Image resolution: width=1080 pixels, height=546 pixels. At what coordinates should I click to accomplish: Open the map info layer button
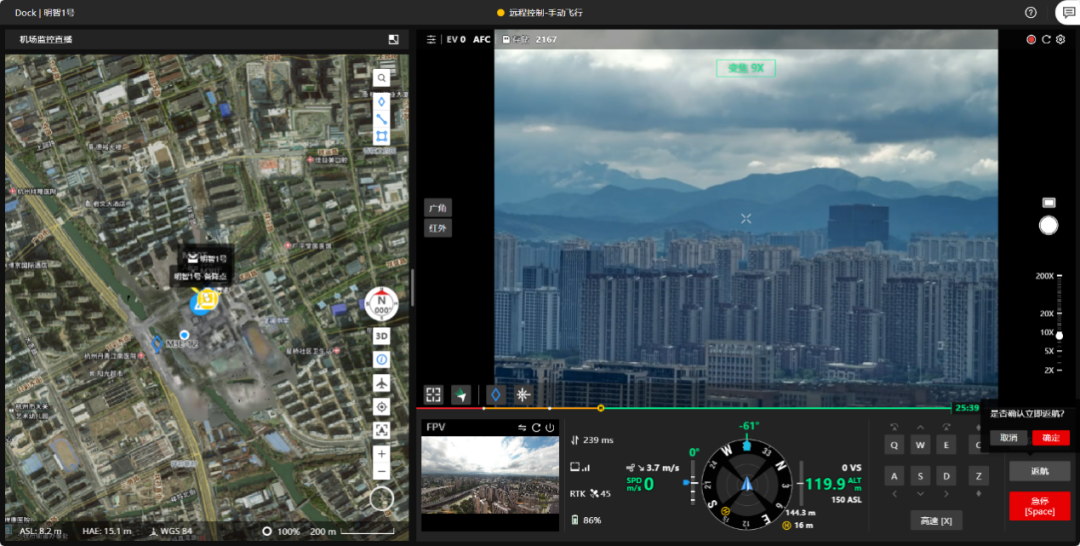pos(382,359)
